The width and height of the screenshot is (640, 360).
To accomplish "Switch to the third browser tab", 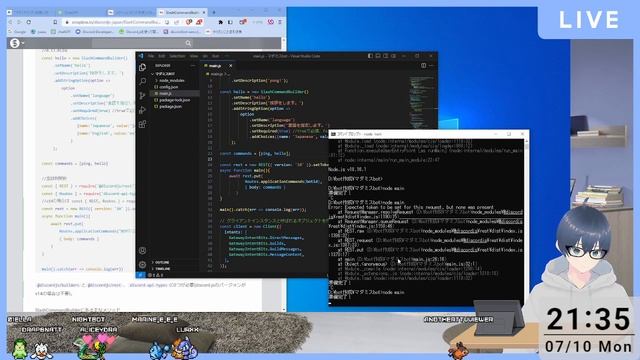I will click(131, 12).
